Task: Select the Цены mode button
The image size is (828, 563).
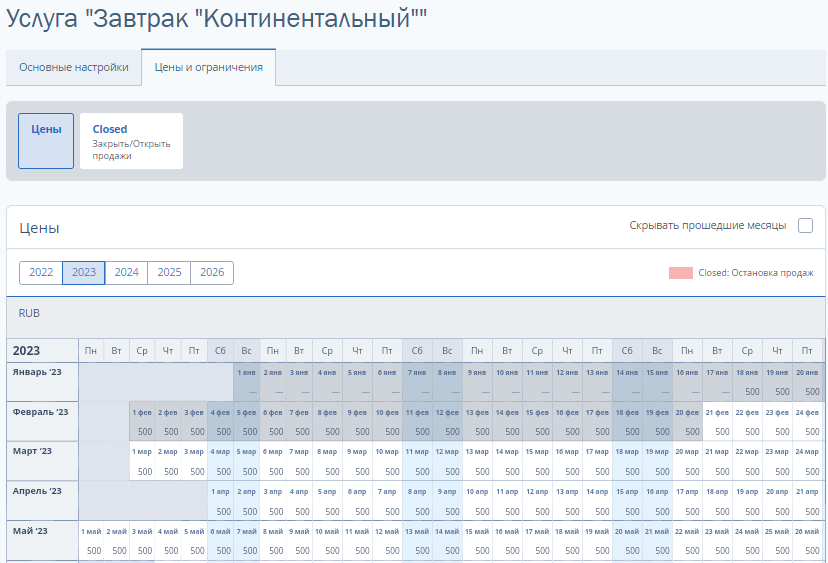Action: 46,141
